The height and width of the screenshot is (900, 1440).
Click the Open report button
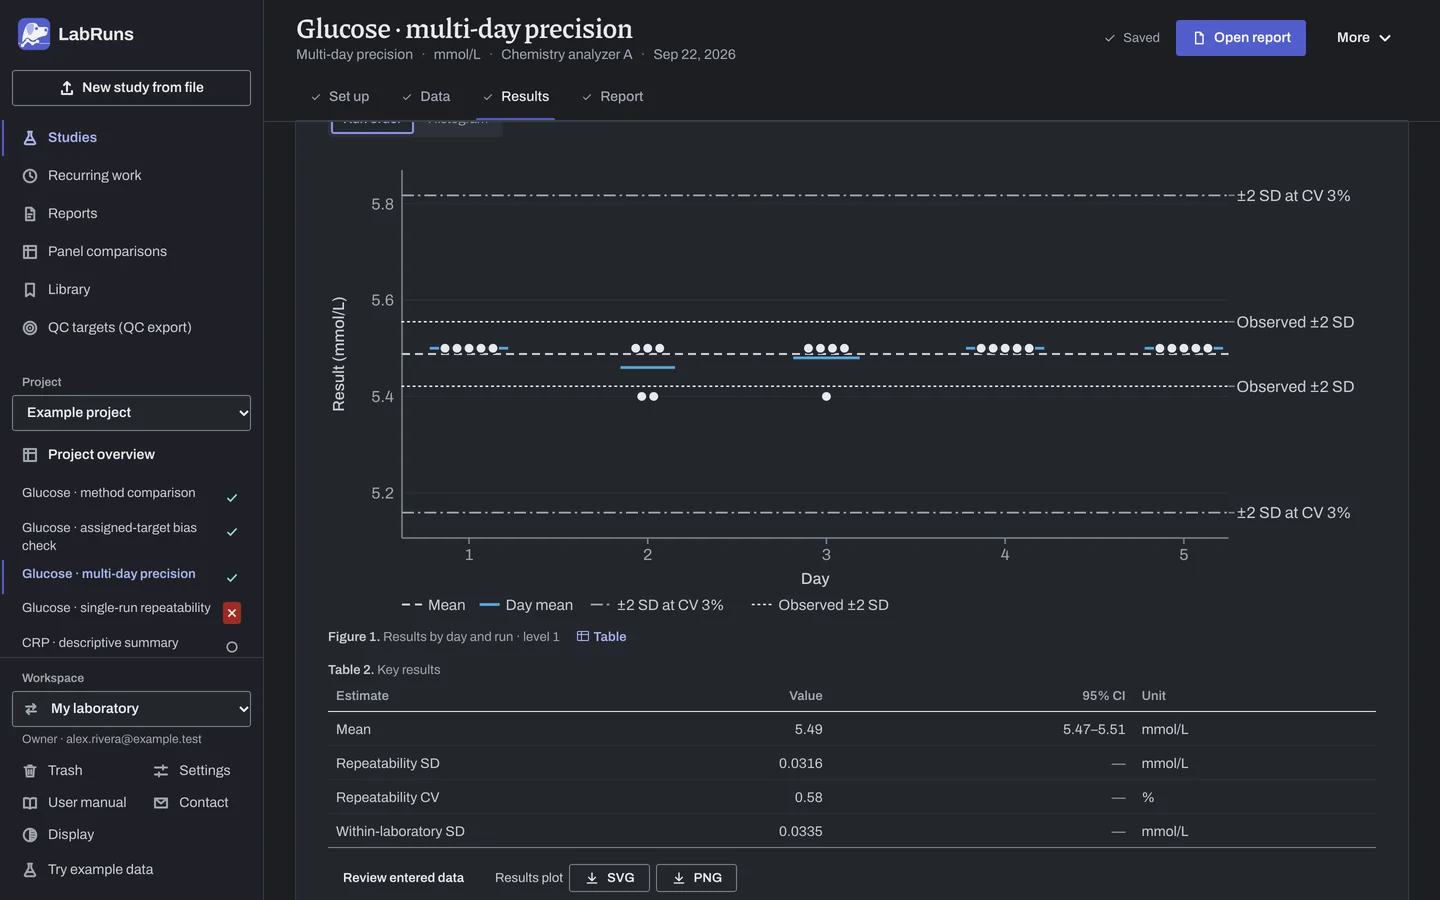coord(1241,38)
